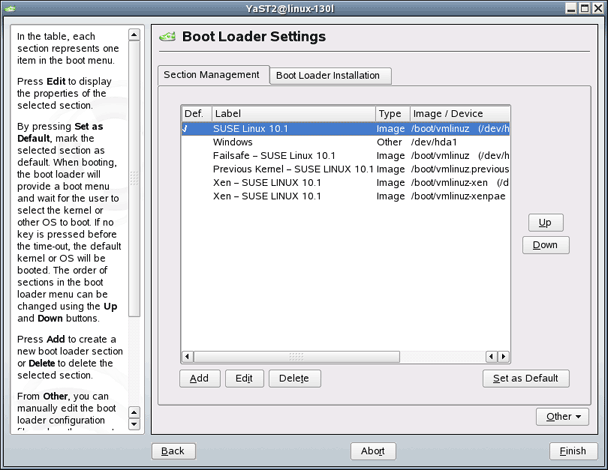Select the SUSE Linux 10.1 default row
608x470 pixels.
345,128
